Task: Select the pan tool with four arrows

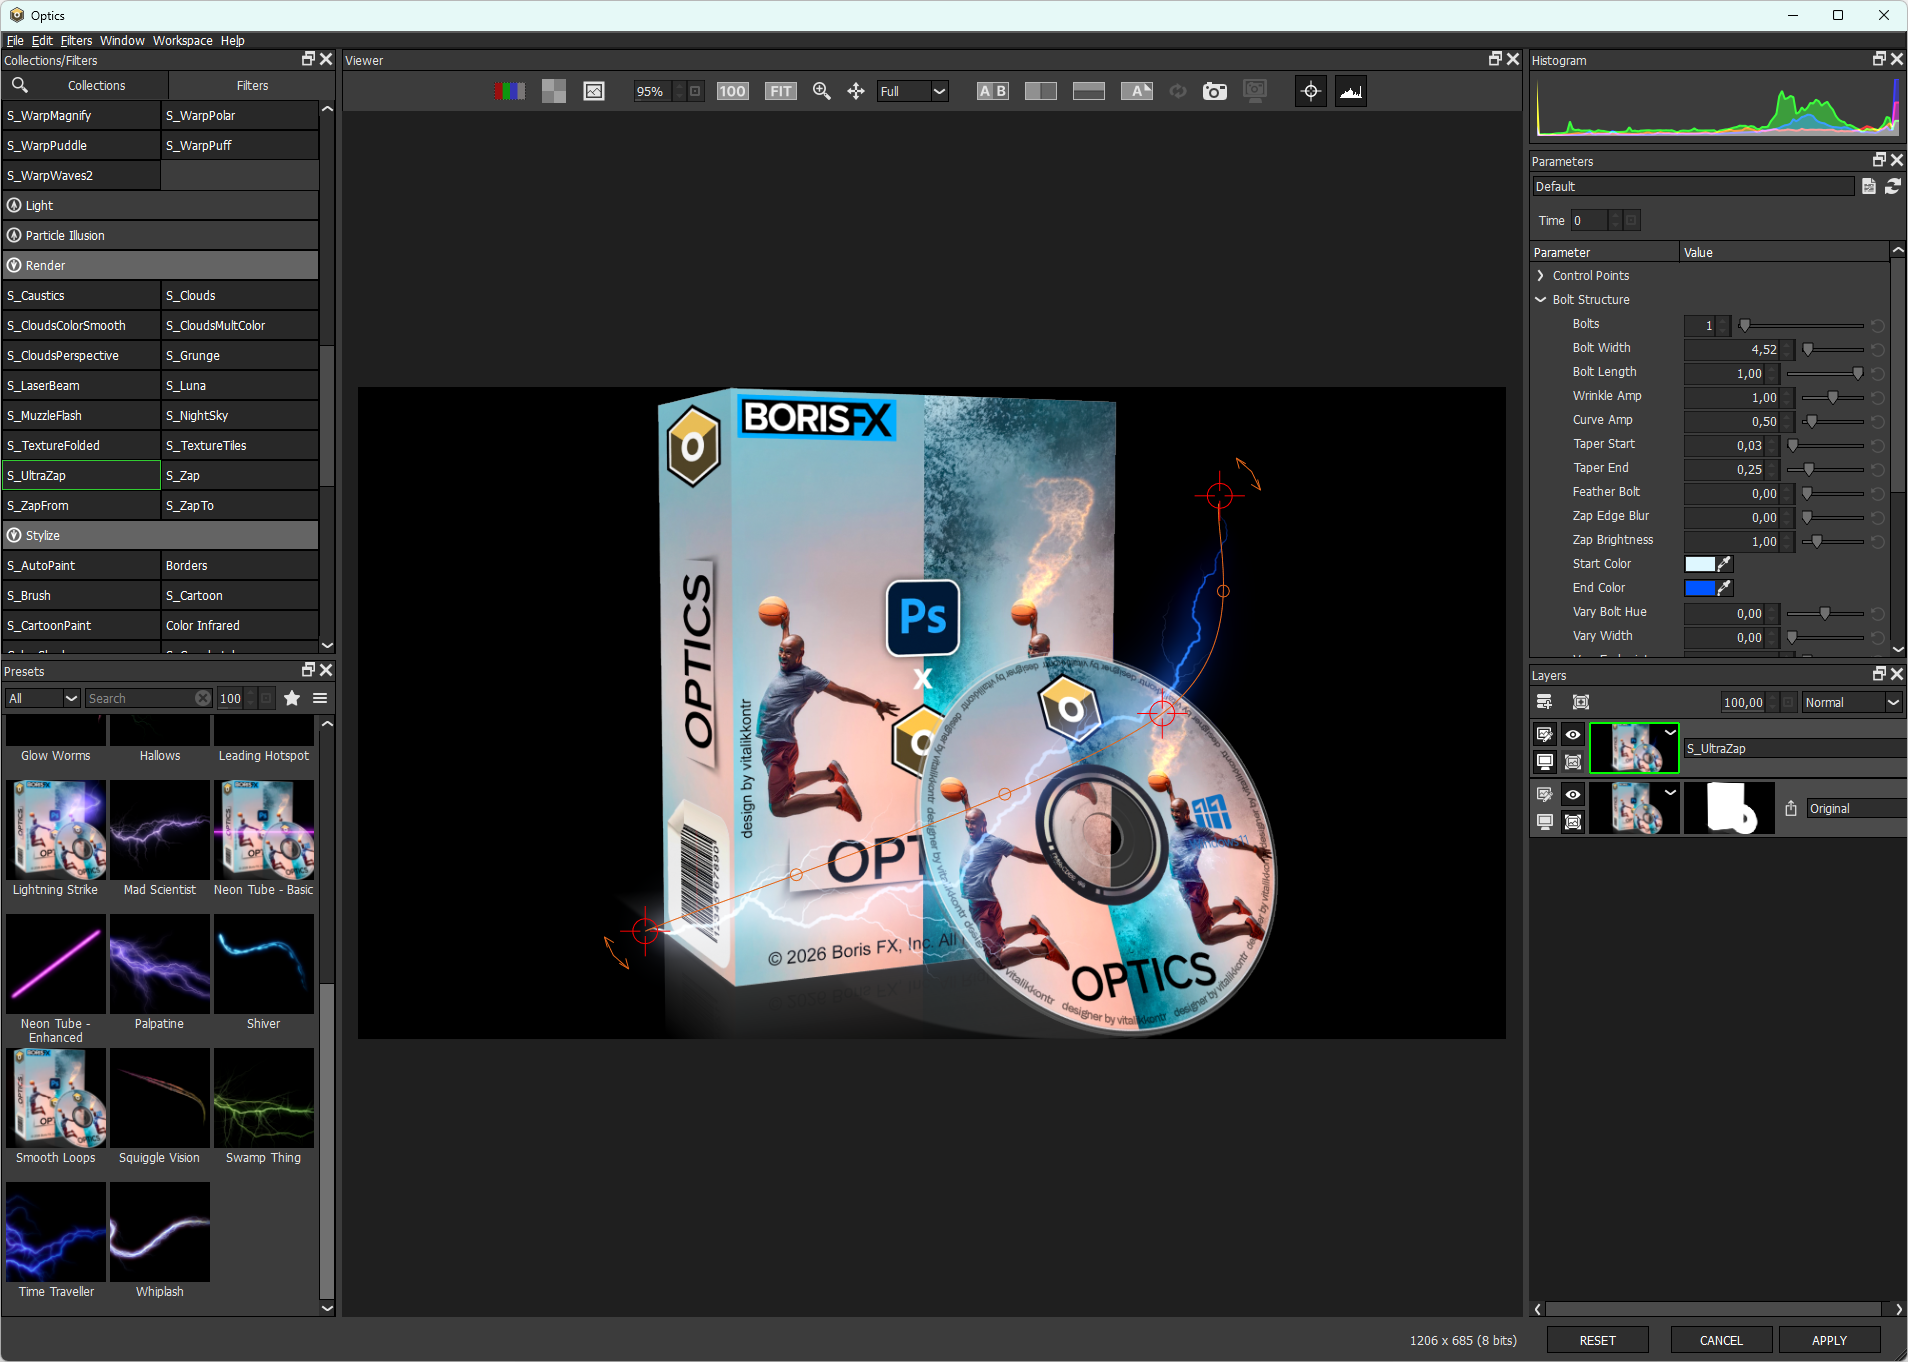Action: pos(856,91)
